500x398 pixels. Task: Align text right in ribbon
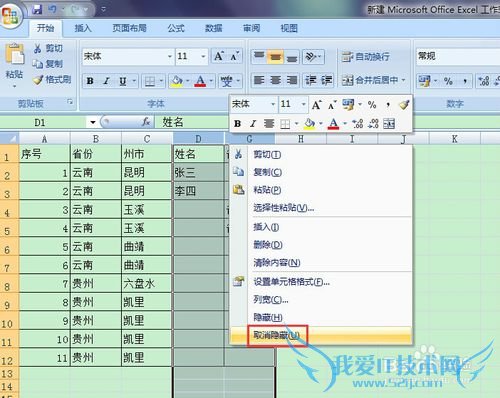[x=292, y=80]
